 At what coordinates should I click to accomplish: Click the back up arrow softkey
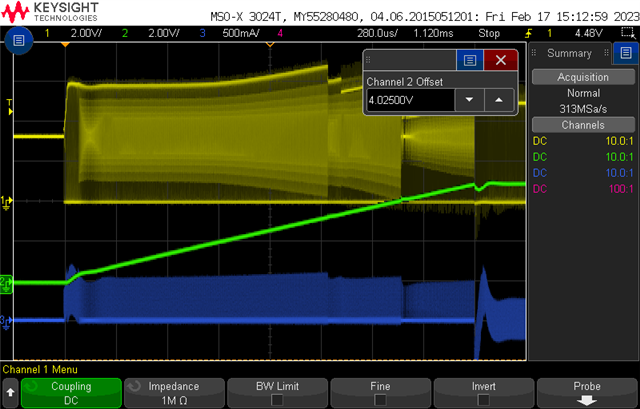tap(10, 392)
